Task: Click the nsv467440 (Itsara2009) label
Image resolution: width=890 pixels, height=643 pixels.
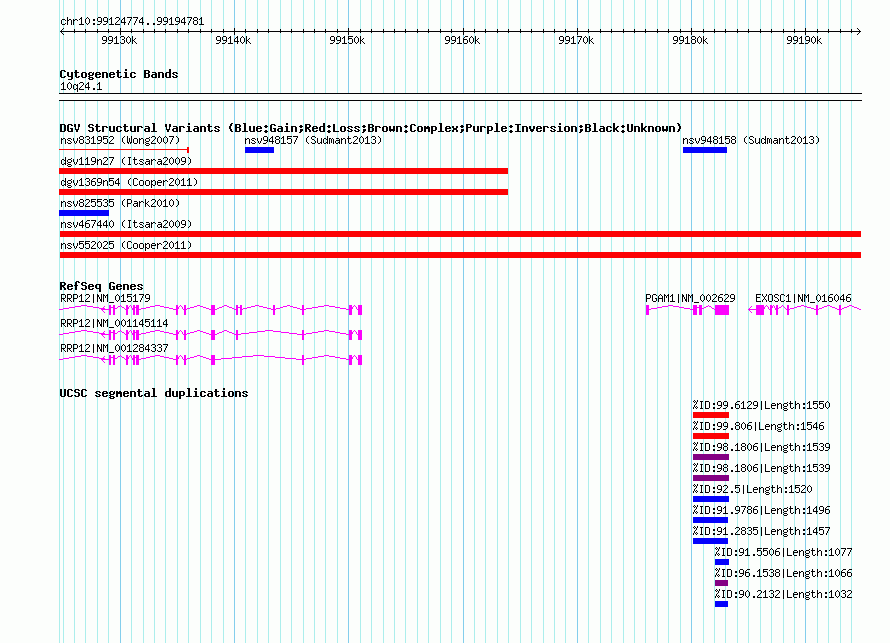Action: pyautogui.click(x=126, y=224)
